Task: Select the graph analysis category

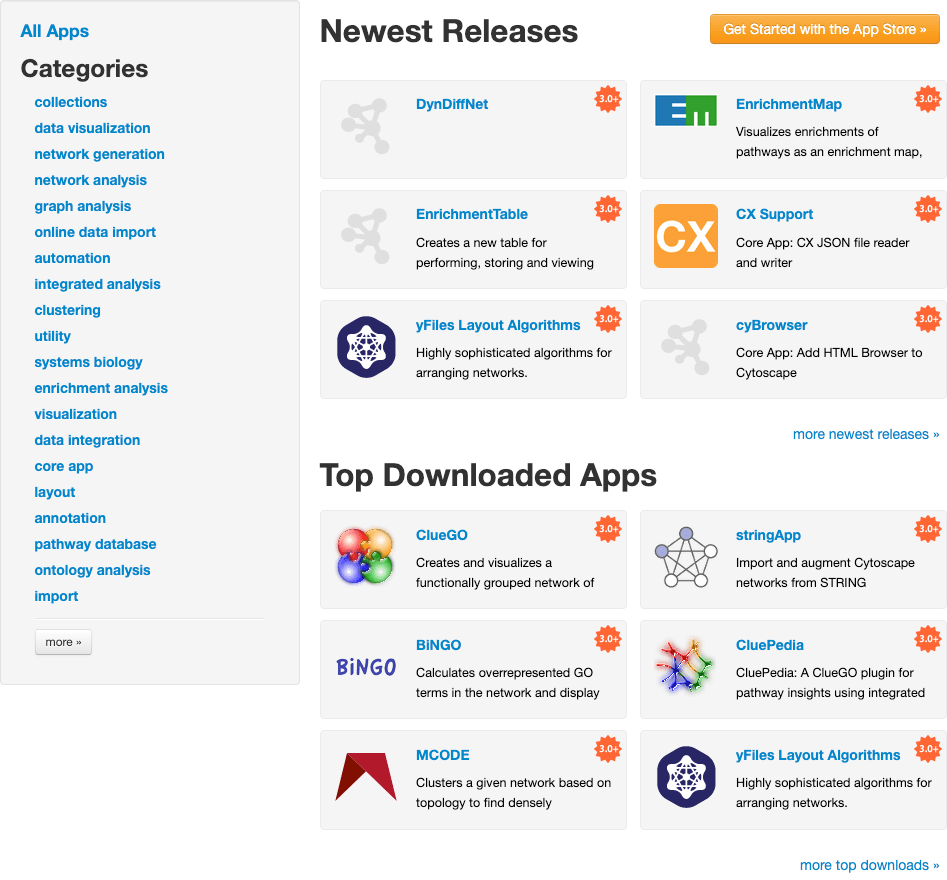Action: pos(83,206)
